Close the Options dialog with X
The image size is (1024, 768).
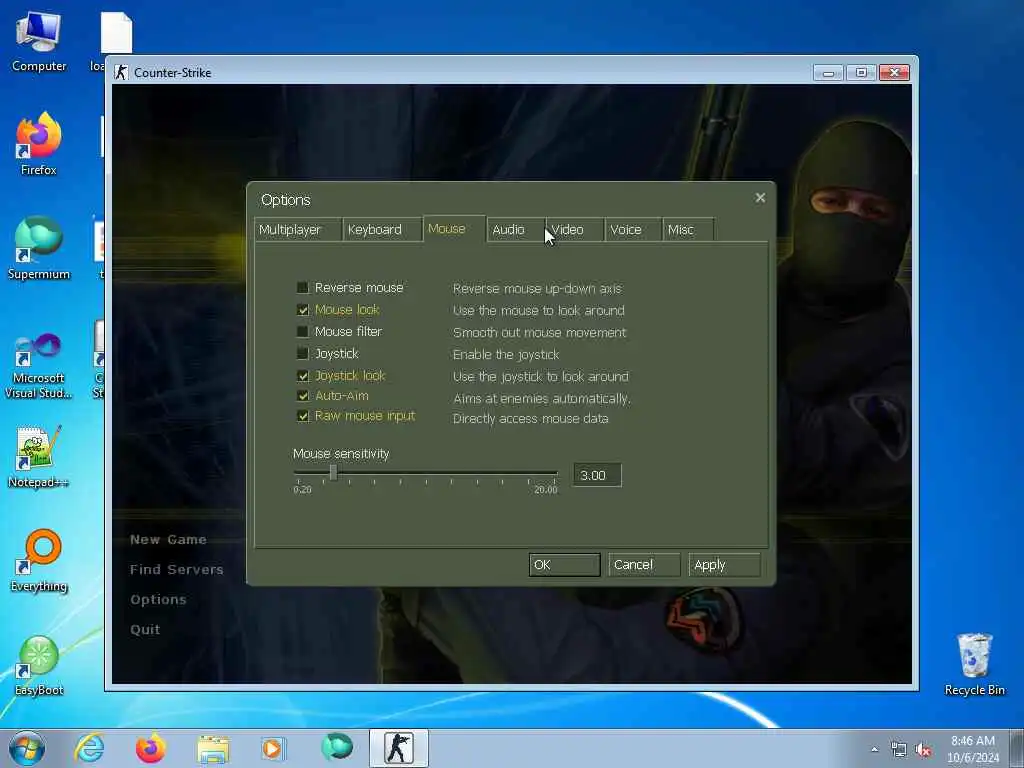pos(760,197)
